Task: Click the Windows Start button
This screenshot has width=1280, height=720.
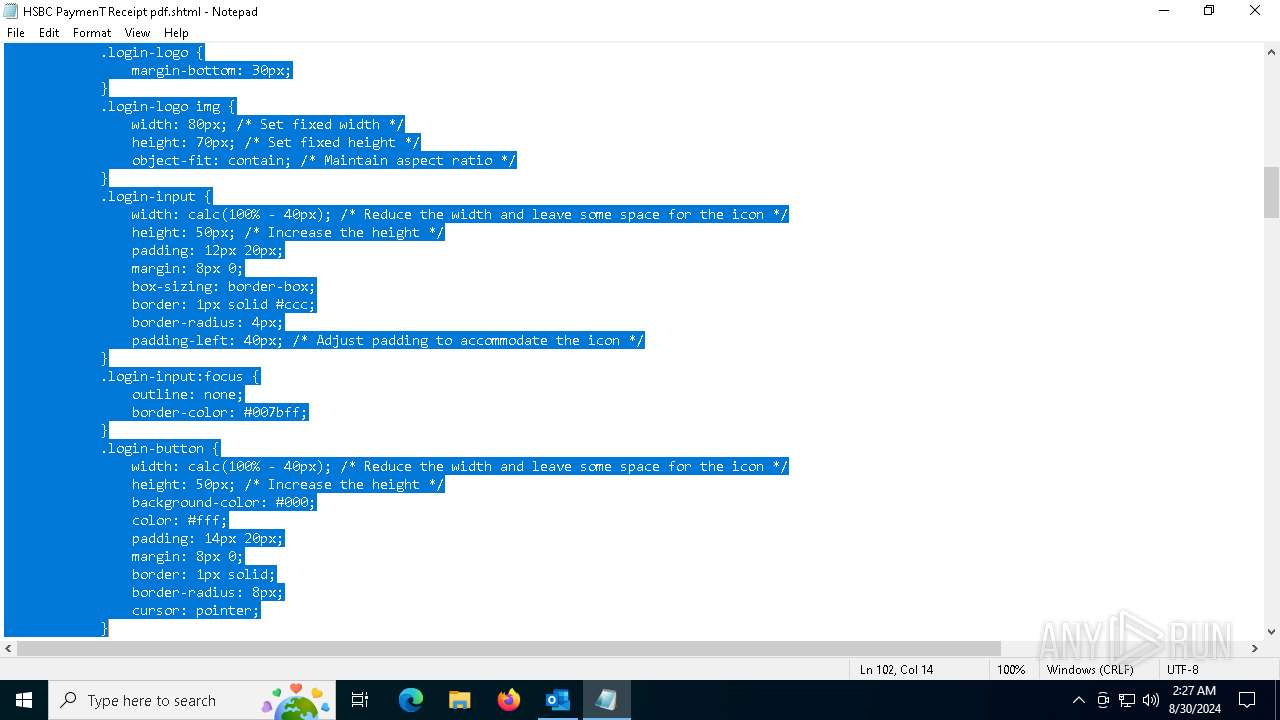Action: [x=24, y=700]
